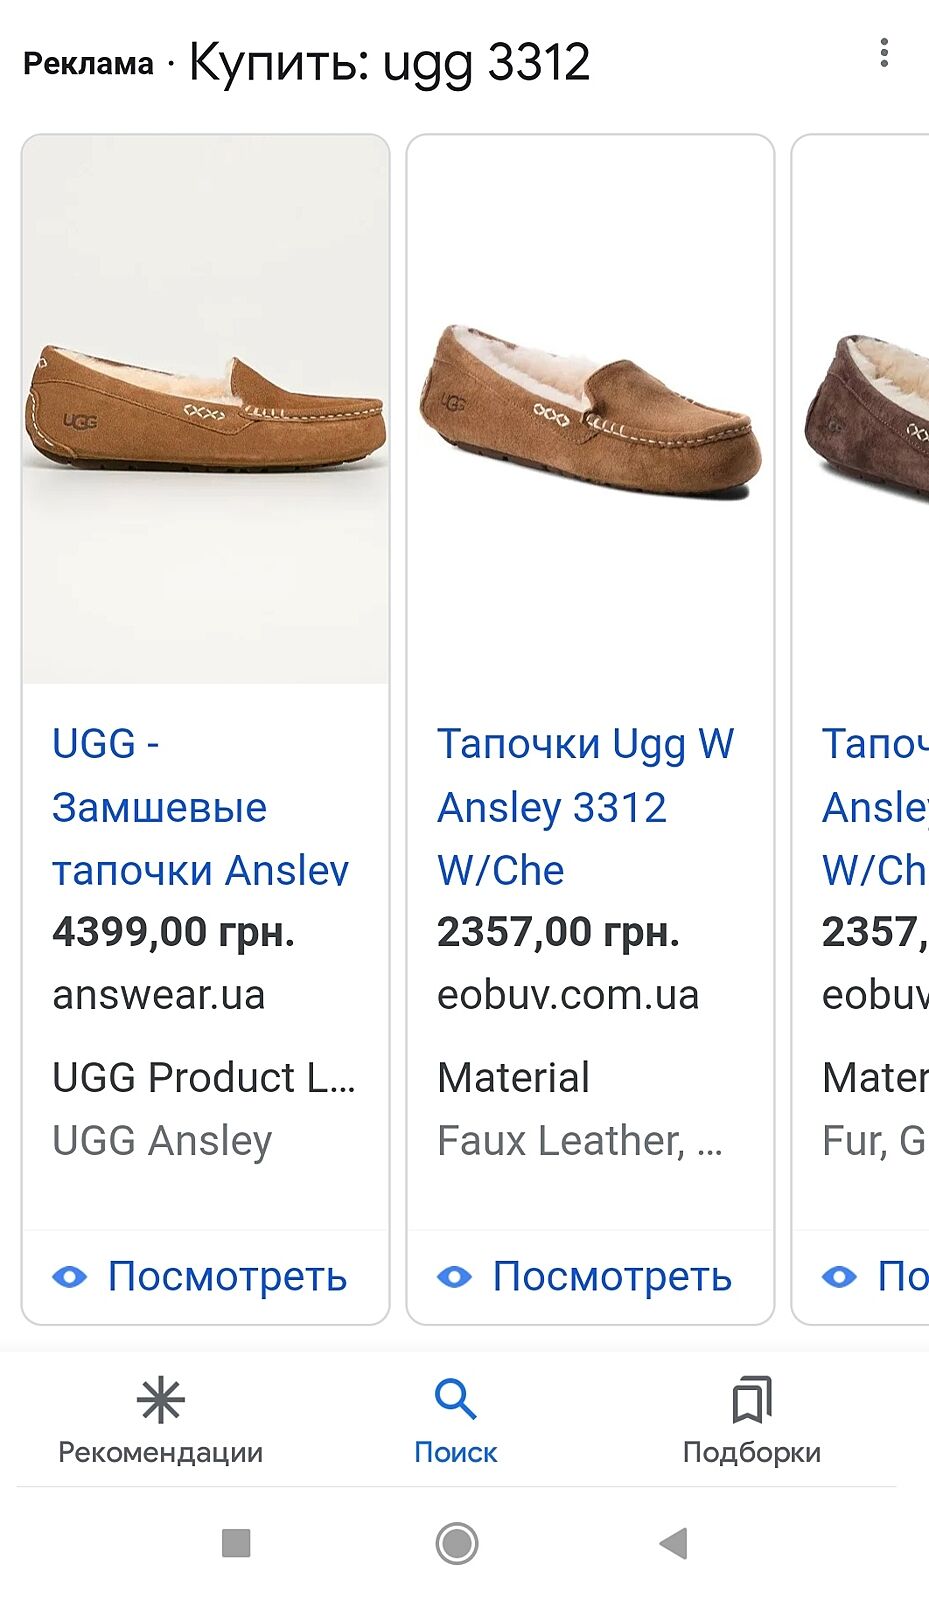Tap eye icon on answear.ua card
The height and width of the screenshot is (1600, 929).
(x=70, y=1277)
